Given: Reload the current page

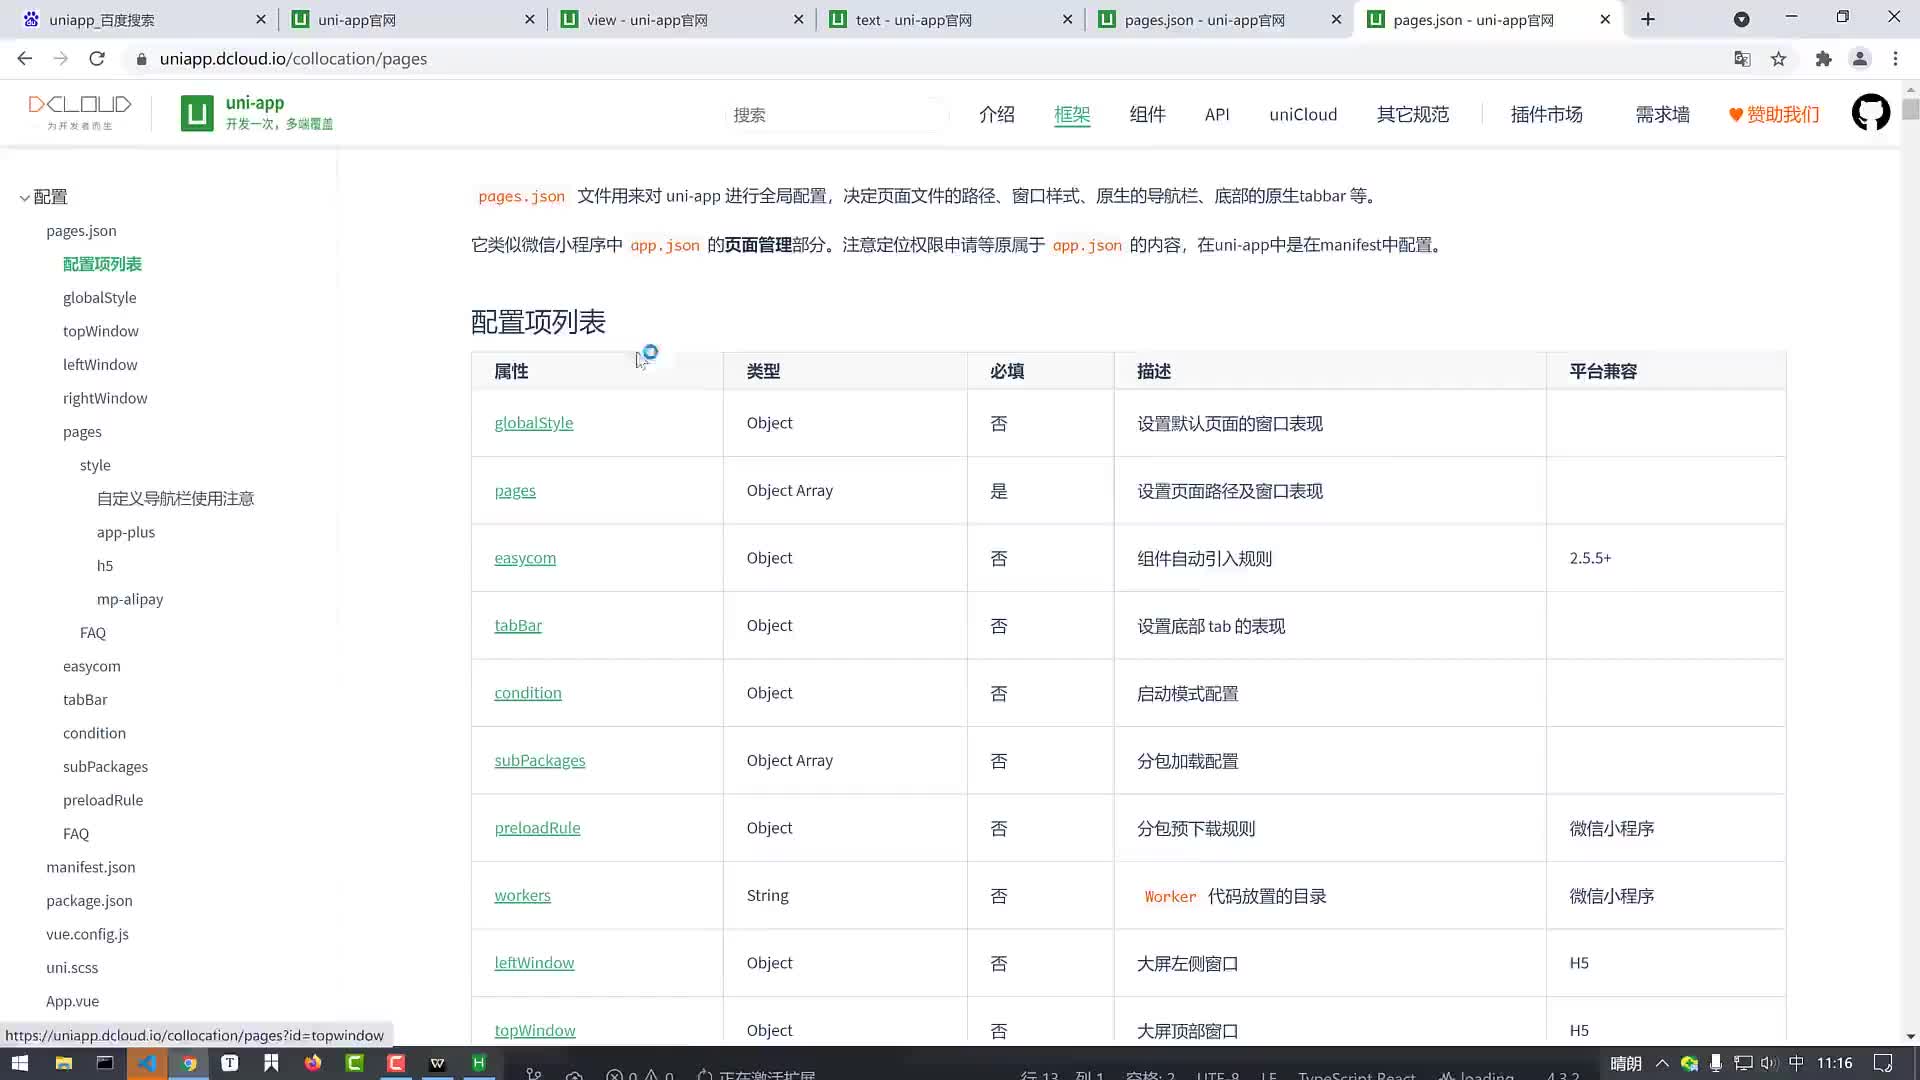Looking at the screenshot, I should pos(97,59).
